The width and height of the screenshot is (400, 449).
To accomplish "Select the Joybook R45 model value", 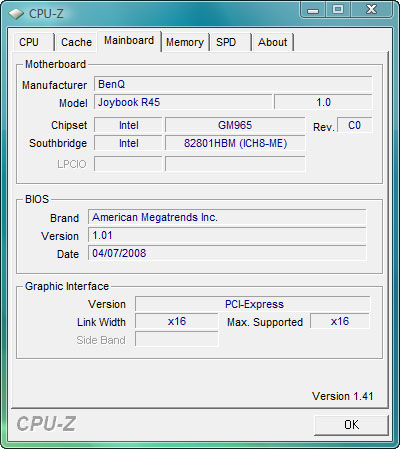I will (183, 102).
